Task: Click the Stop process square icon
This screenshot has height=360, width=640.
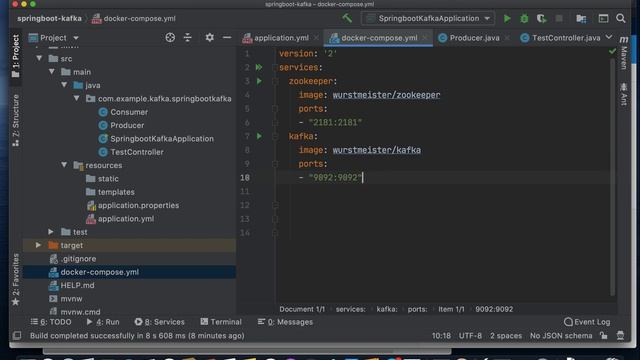Action: (559, 18)
